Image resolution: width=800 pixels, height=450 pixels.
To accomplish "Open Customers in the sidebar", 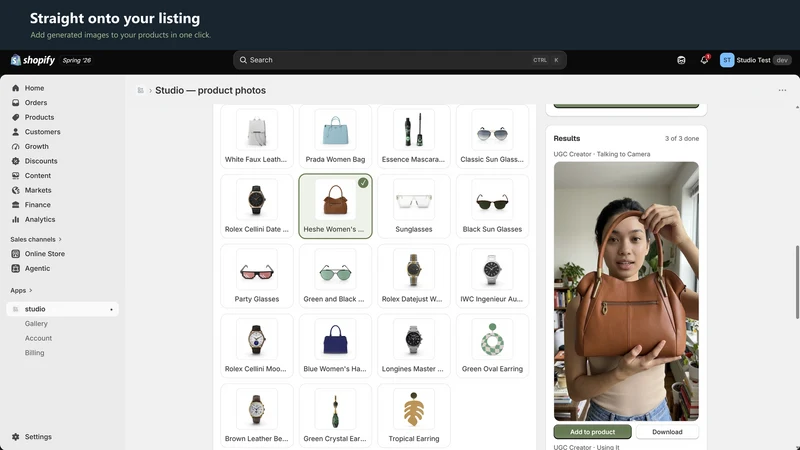I will [x=42, y=132].
